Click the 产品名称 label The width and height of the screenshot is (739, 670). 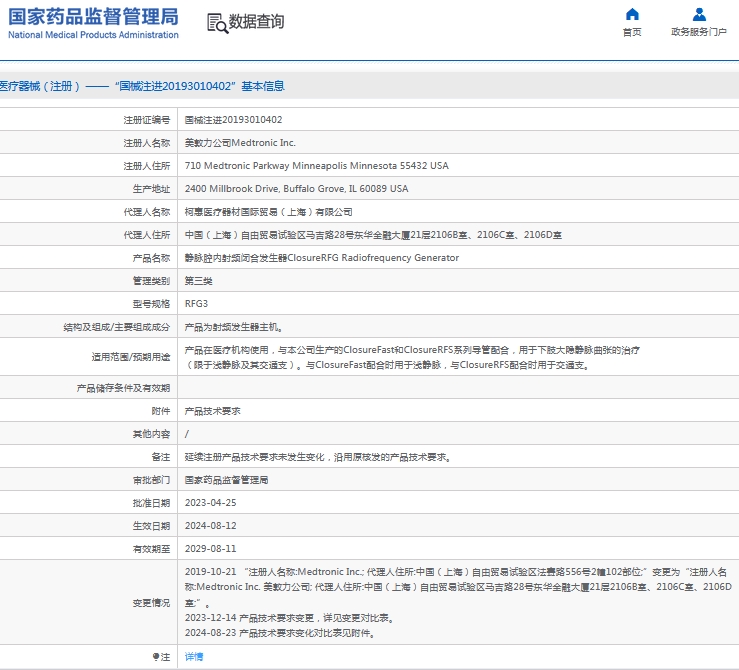pyautogui.click(x=151, y=258)
